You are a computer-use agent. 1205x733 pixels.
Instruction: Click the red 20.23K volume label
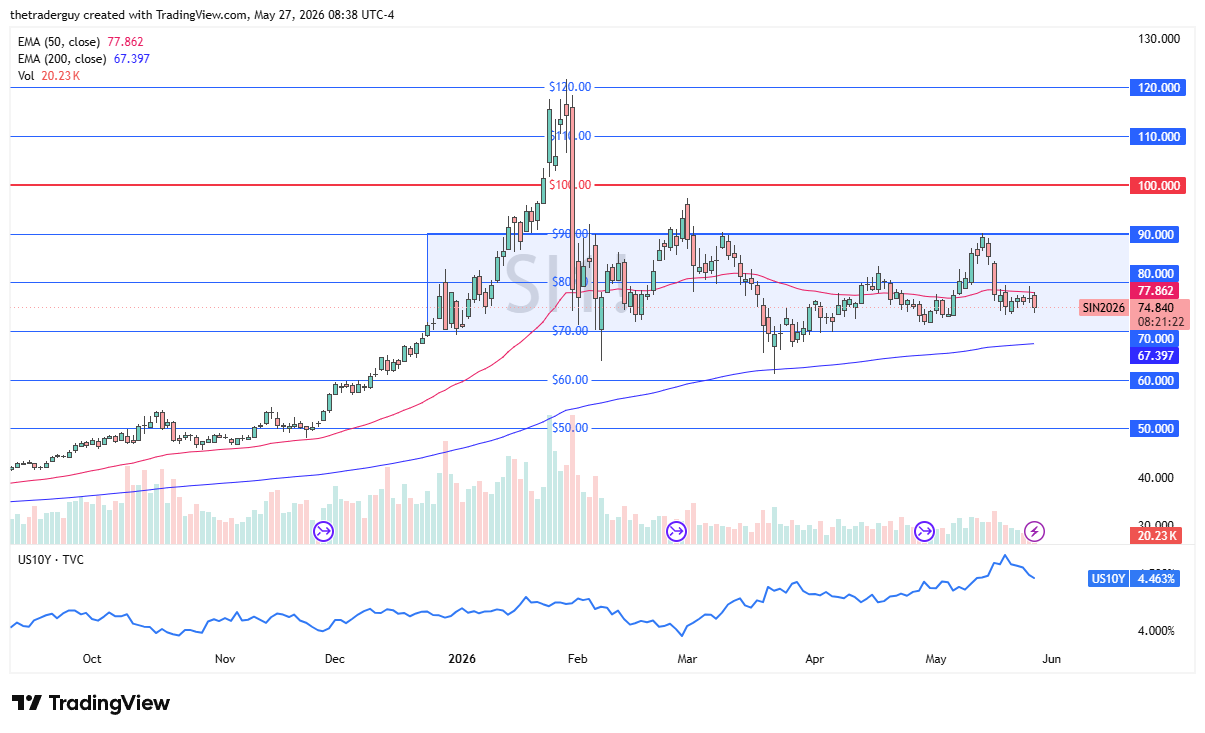(1156, 536)
